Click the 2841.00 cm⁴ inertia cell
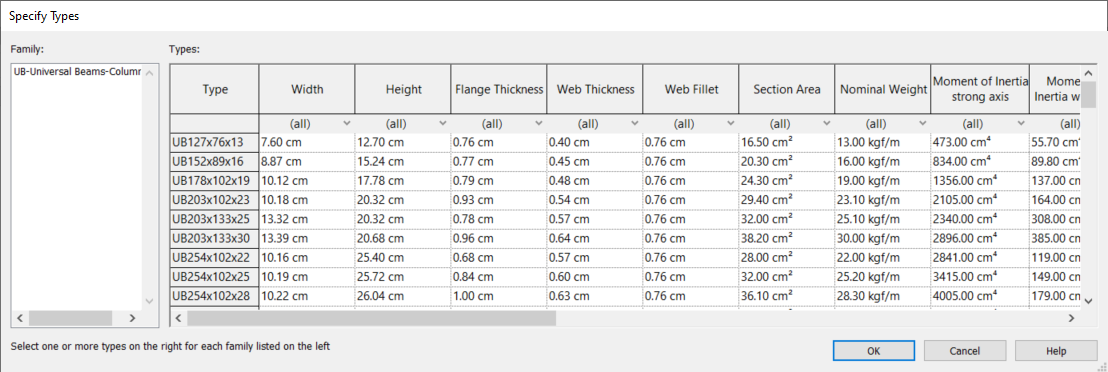The image size is (1108, 372). coord(979,257)
